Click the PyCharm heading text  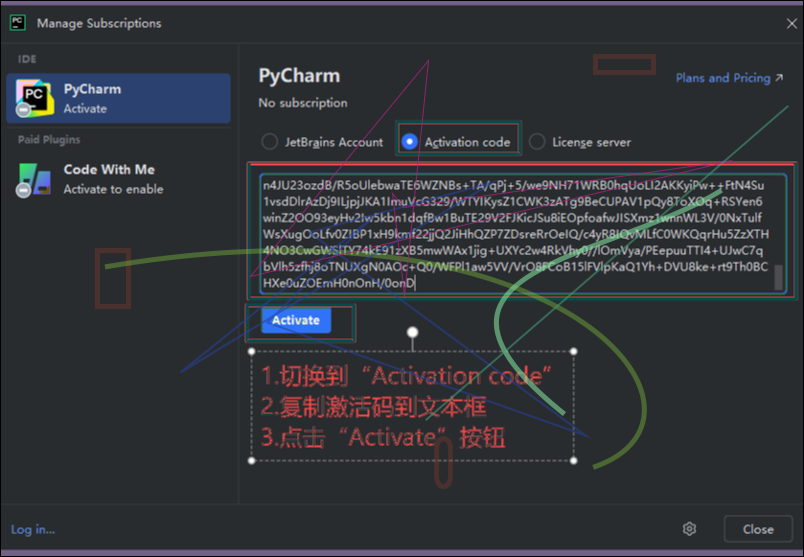299,76
